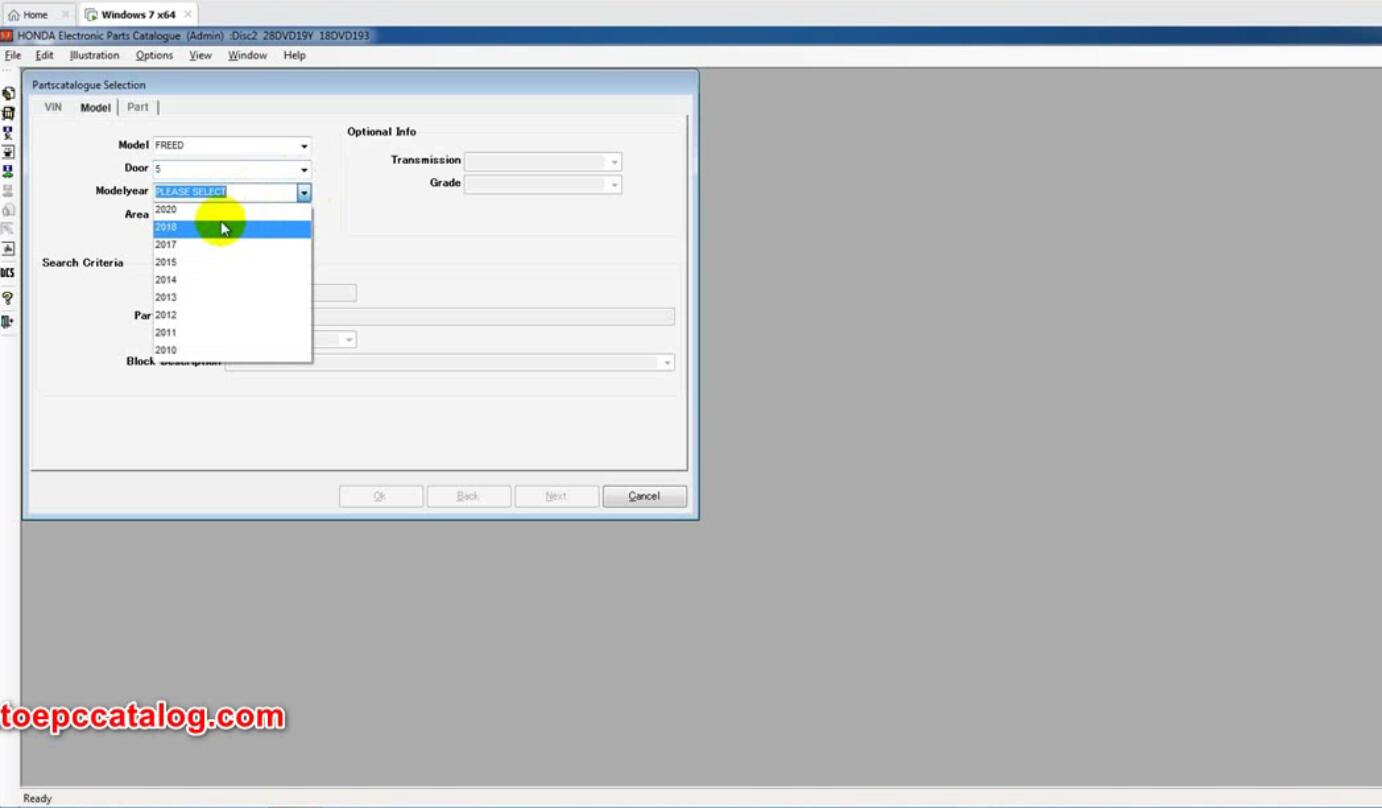Click the yellow question mark help icon

[8, 298]
